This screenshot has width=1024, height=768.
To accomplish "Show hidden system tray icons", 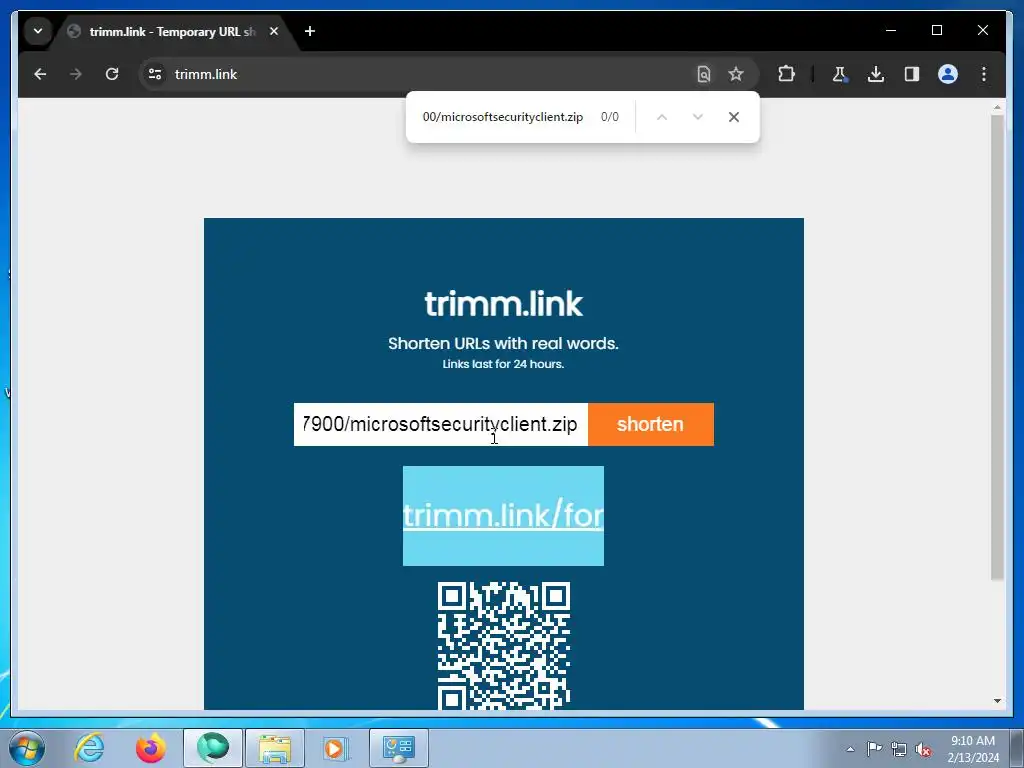I will coord(850,749).
